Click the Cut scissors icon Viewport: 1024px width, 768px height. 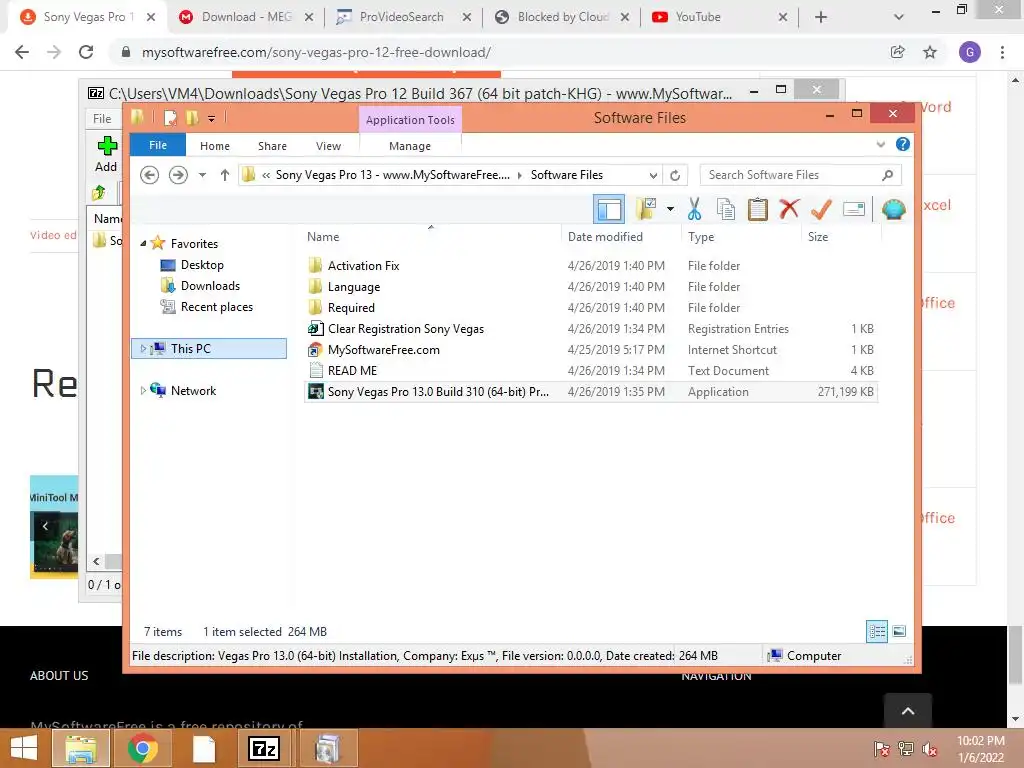click(x=694, y=209)
